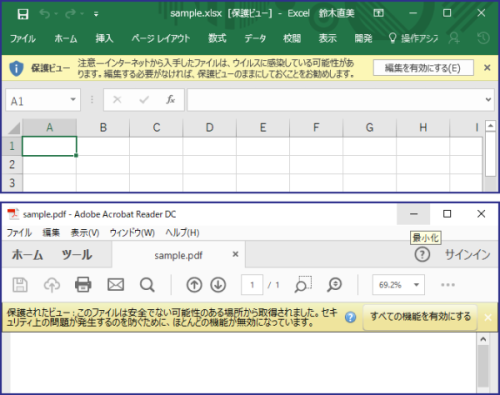Click the insert function fx icon
The height and width of the screenshot is (395, 500).
pos(170,100)
